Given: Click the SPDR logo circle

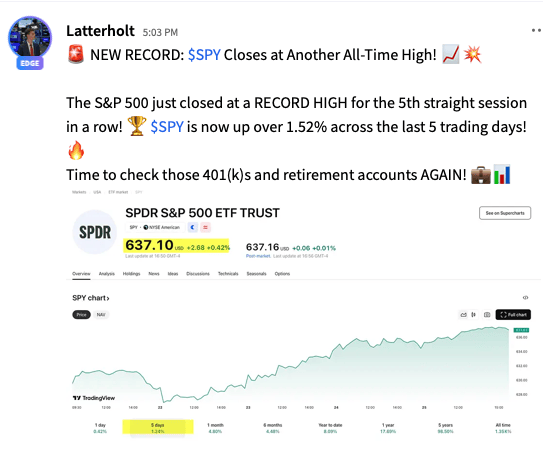Looking at the screenshot, I should [x=95, y=232].
